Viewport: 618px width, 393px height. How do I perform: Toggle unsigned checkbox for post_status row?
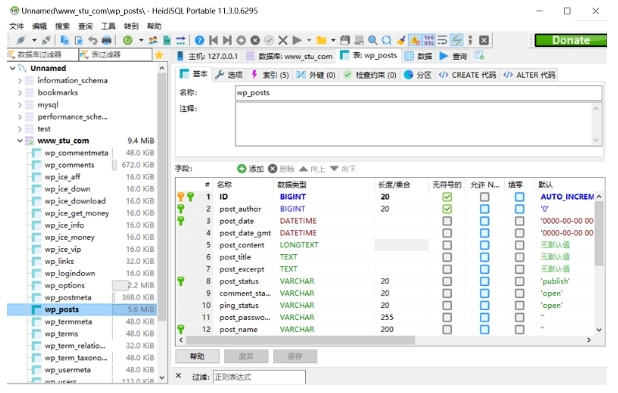tap(447, 281)
